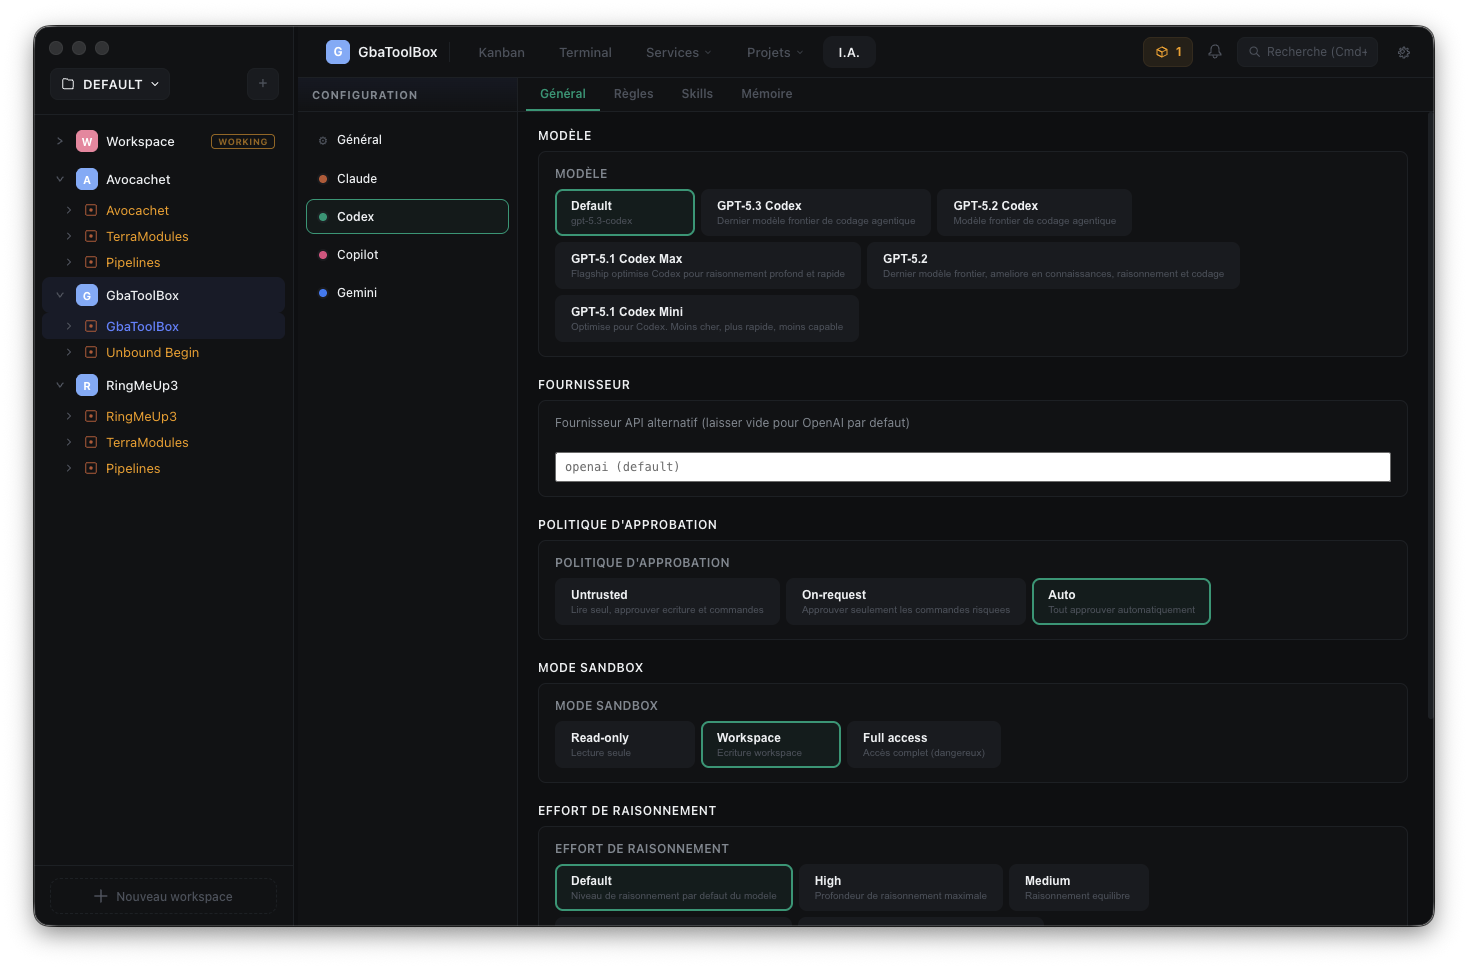The height and width of the screenshot is (968, 1468).
Task: Click the bell notifications icon
Action: [1215, 52]
